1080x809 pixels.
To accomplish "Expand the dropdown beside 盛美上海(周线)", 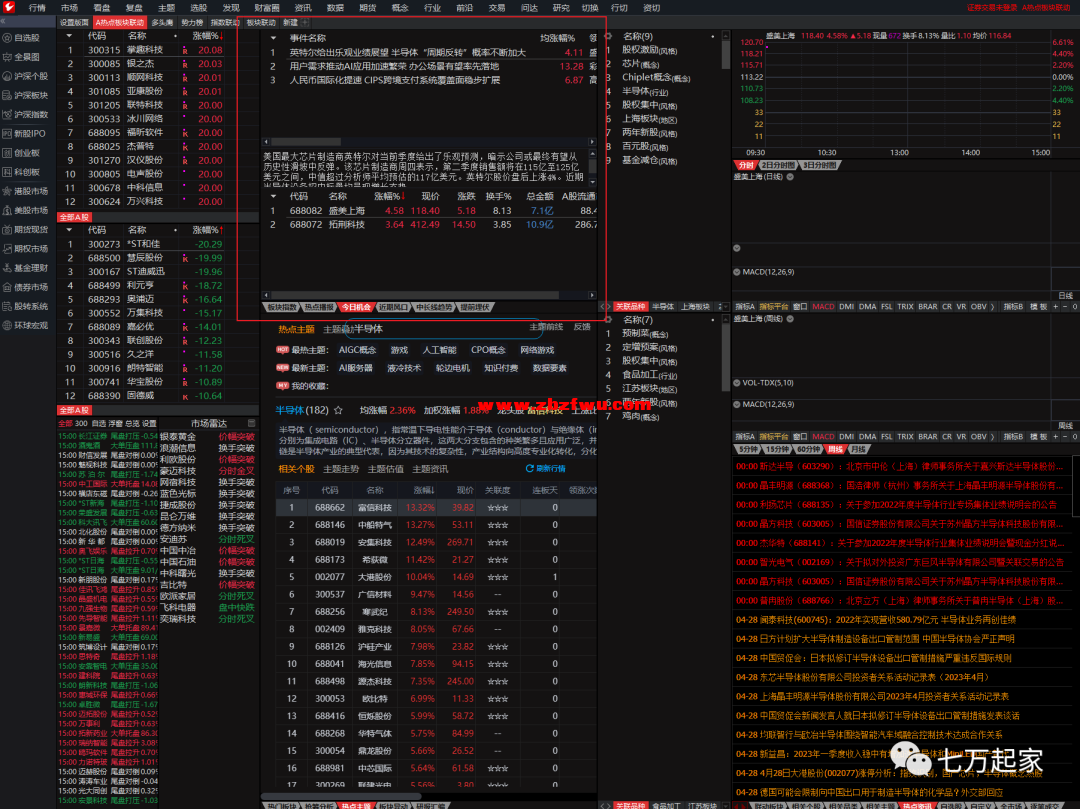I will click(x=790, y=319).
